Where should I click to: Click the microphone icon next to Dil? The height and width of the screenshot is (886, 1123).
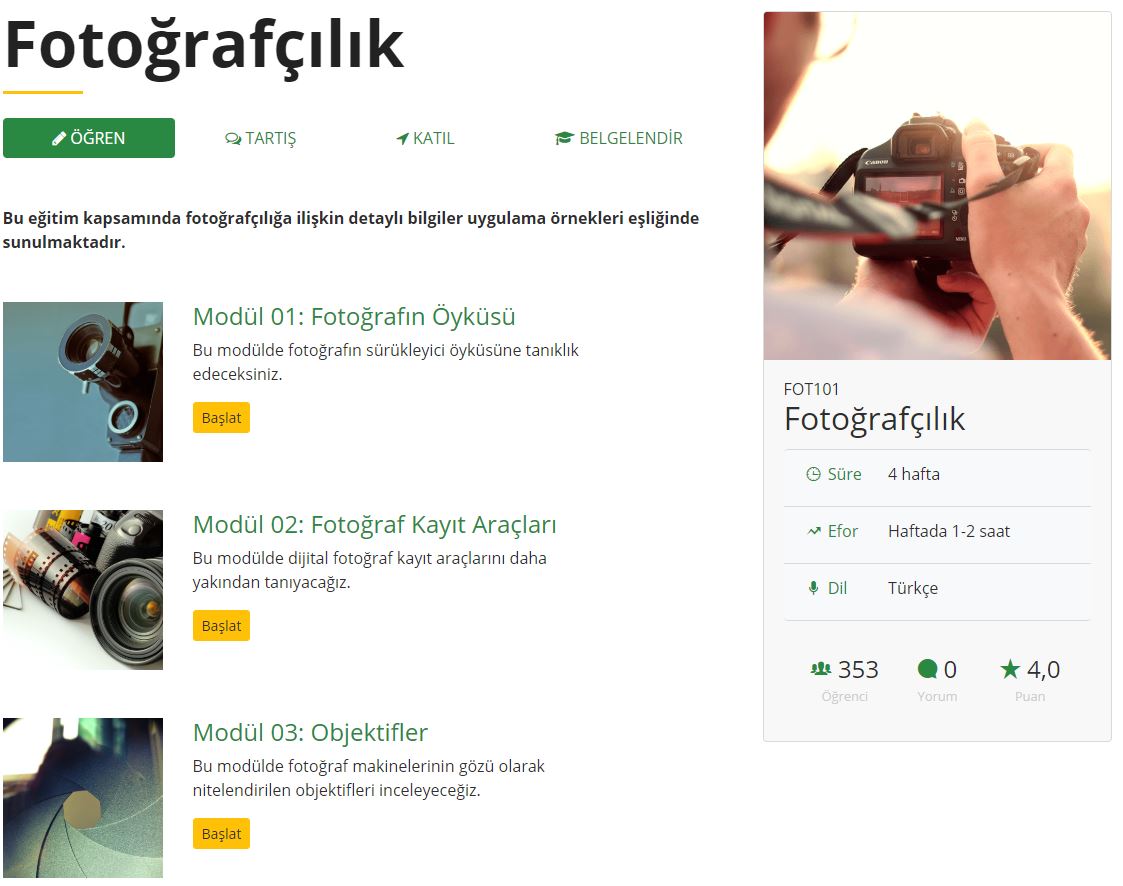point(813,588)
